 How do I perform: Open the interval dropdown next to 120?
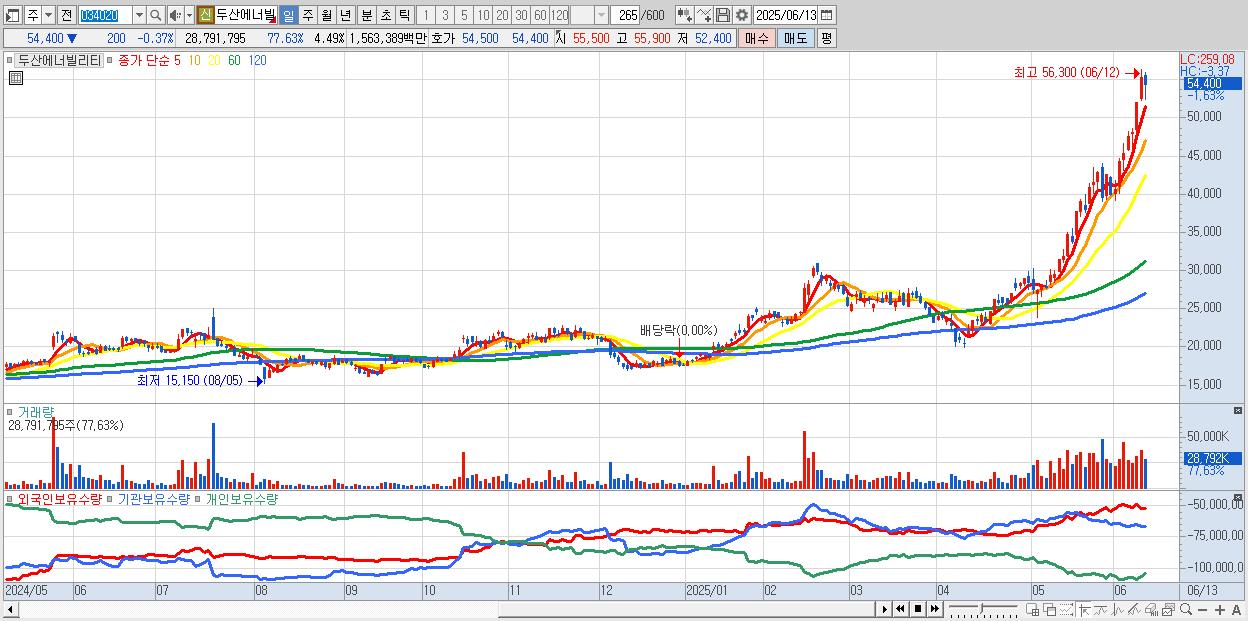[602, 15]
